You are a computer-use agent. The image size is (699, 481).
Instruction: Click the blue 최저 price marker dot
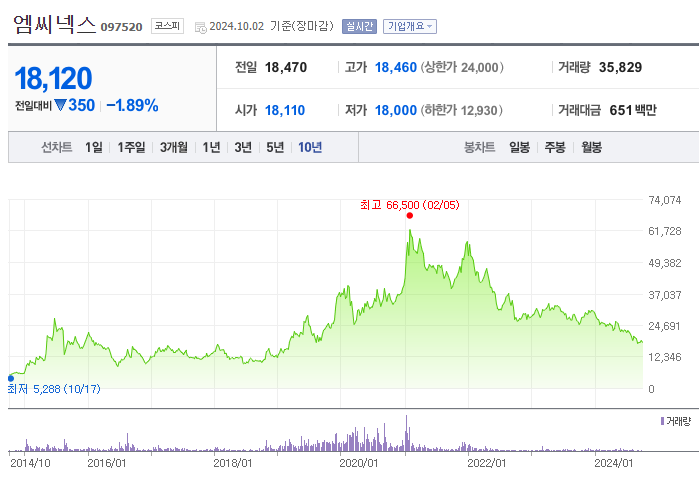[11, 378]
